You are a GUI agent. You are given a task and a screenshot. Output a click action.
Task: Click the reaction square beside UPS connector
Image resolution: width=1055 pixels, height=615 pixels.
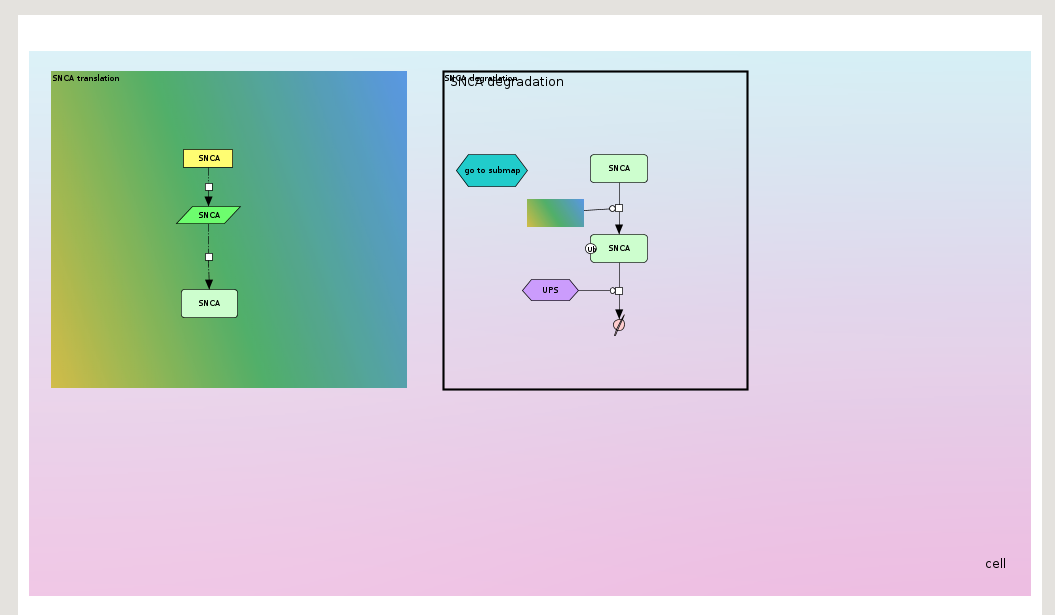tap(619, 291)
